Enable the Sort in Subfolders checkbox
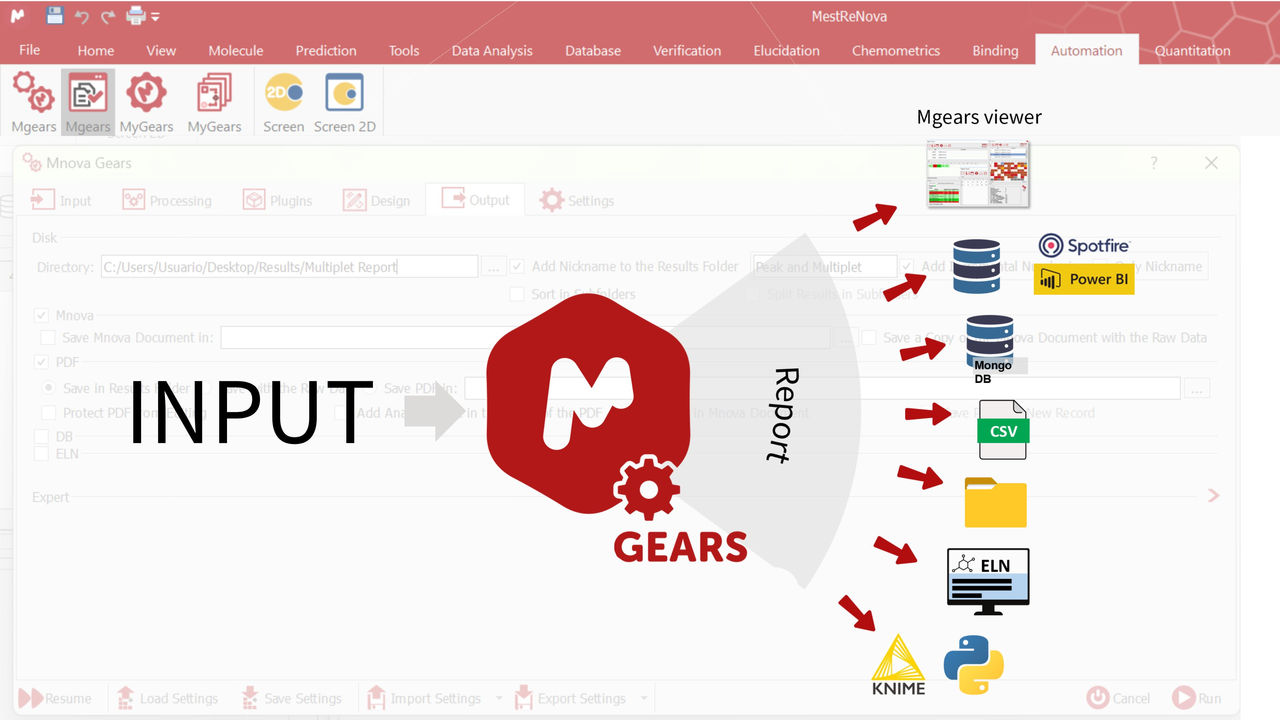 click(517, 294)
